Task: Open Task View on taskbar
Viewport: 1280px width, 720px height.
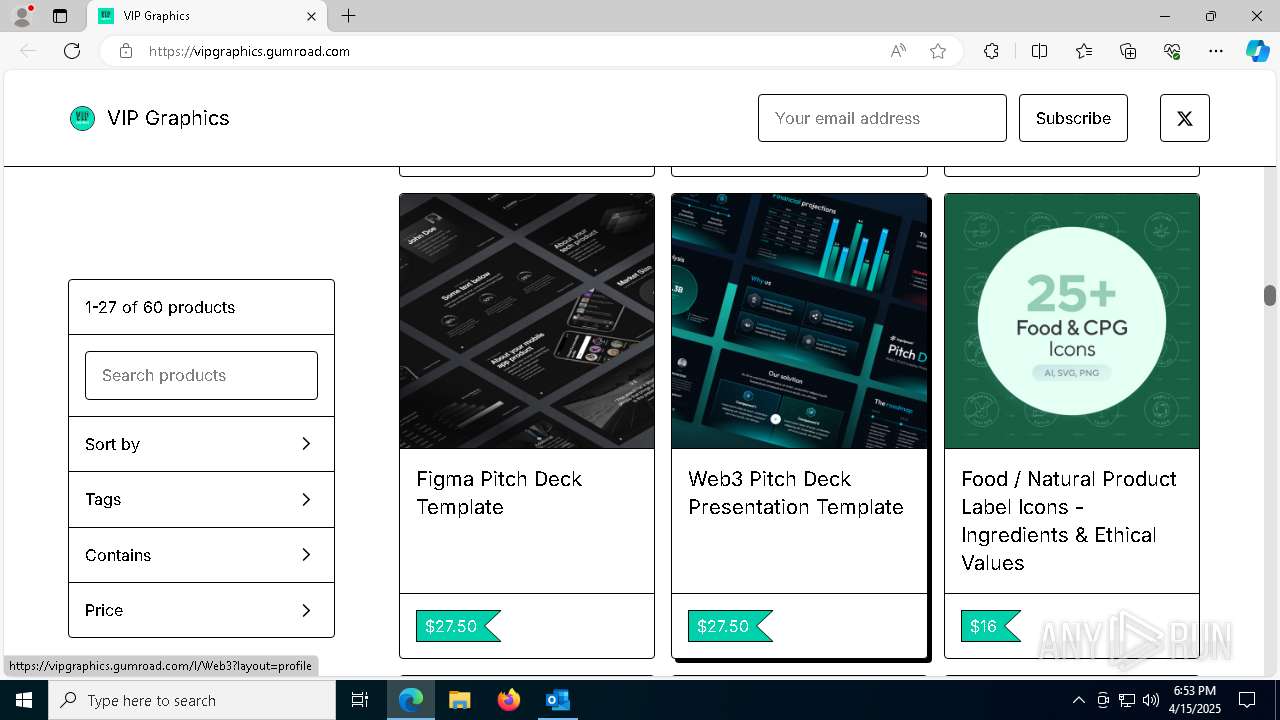Action: [360, 700]
